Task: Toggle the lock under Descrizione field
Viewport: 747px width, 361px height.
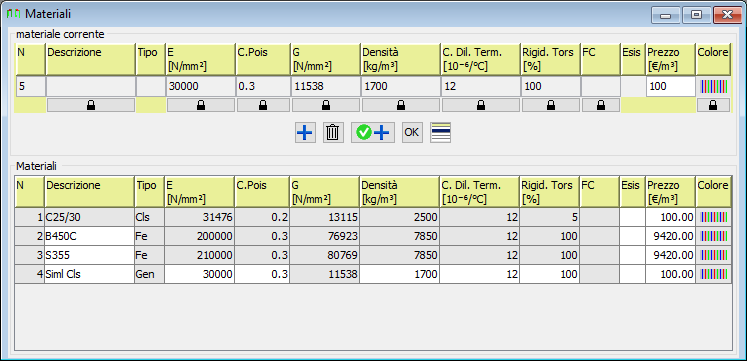Action: 91,105
